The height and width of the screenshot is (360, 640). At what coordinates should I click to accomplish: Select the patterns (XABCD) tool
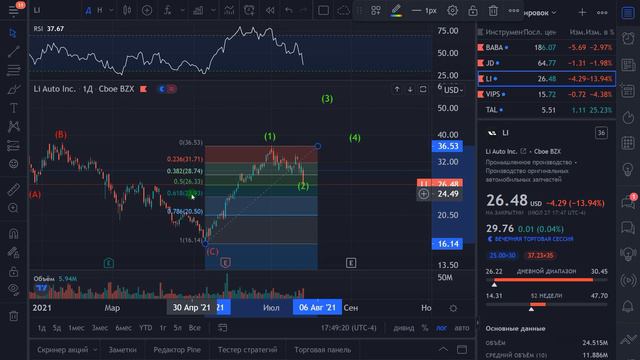[13, 127]
